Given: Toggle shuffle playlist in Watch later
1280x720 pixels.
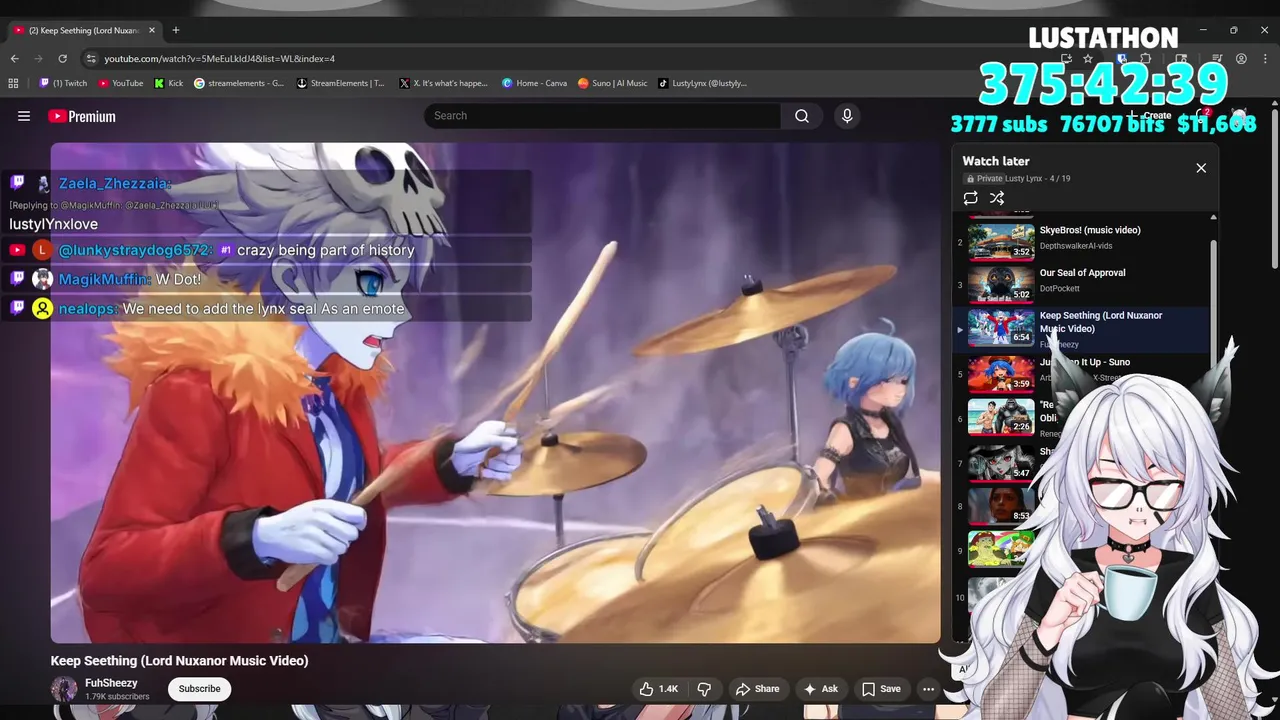Looking at the screenshot, I should tap(997, 198).
